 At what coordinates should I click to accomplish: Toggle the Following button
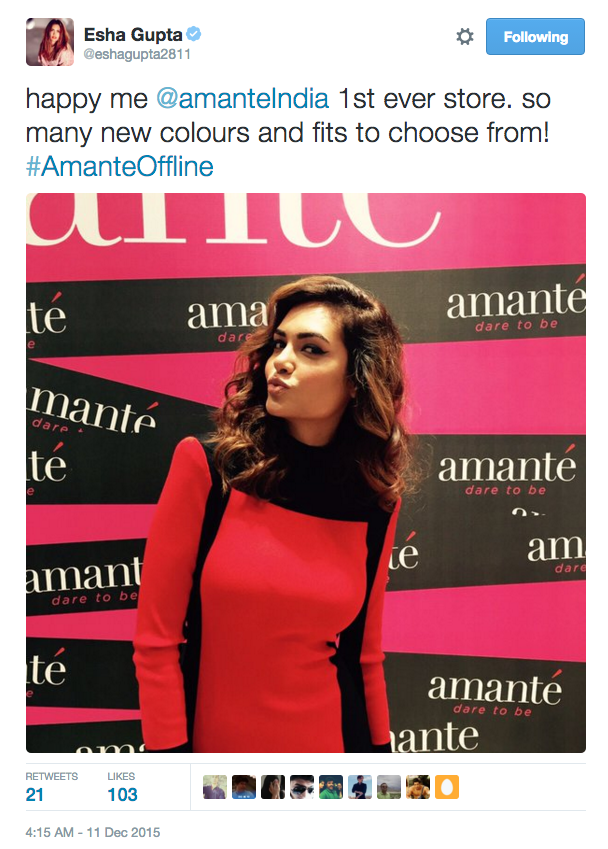[535, 36]
